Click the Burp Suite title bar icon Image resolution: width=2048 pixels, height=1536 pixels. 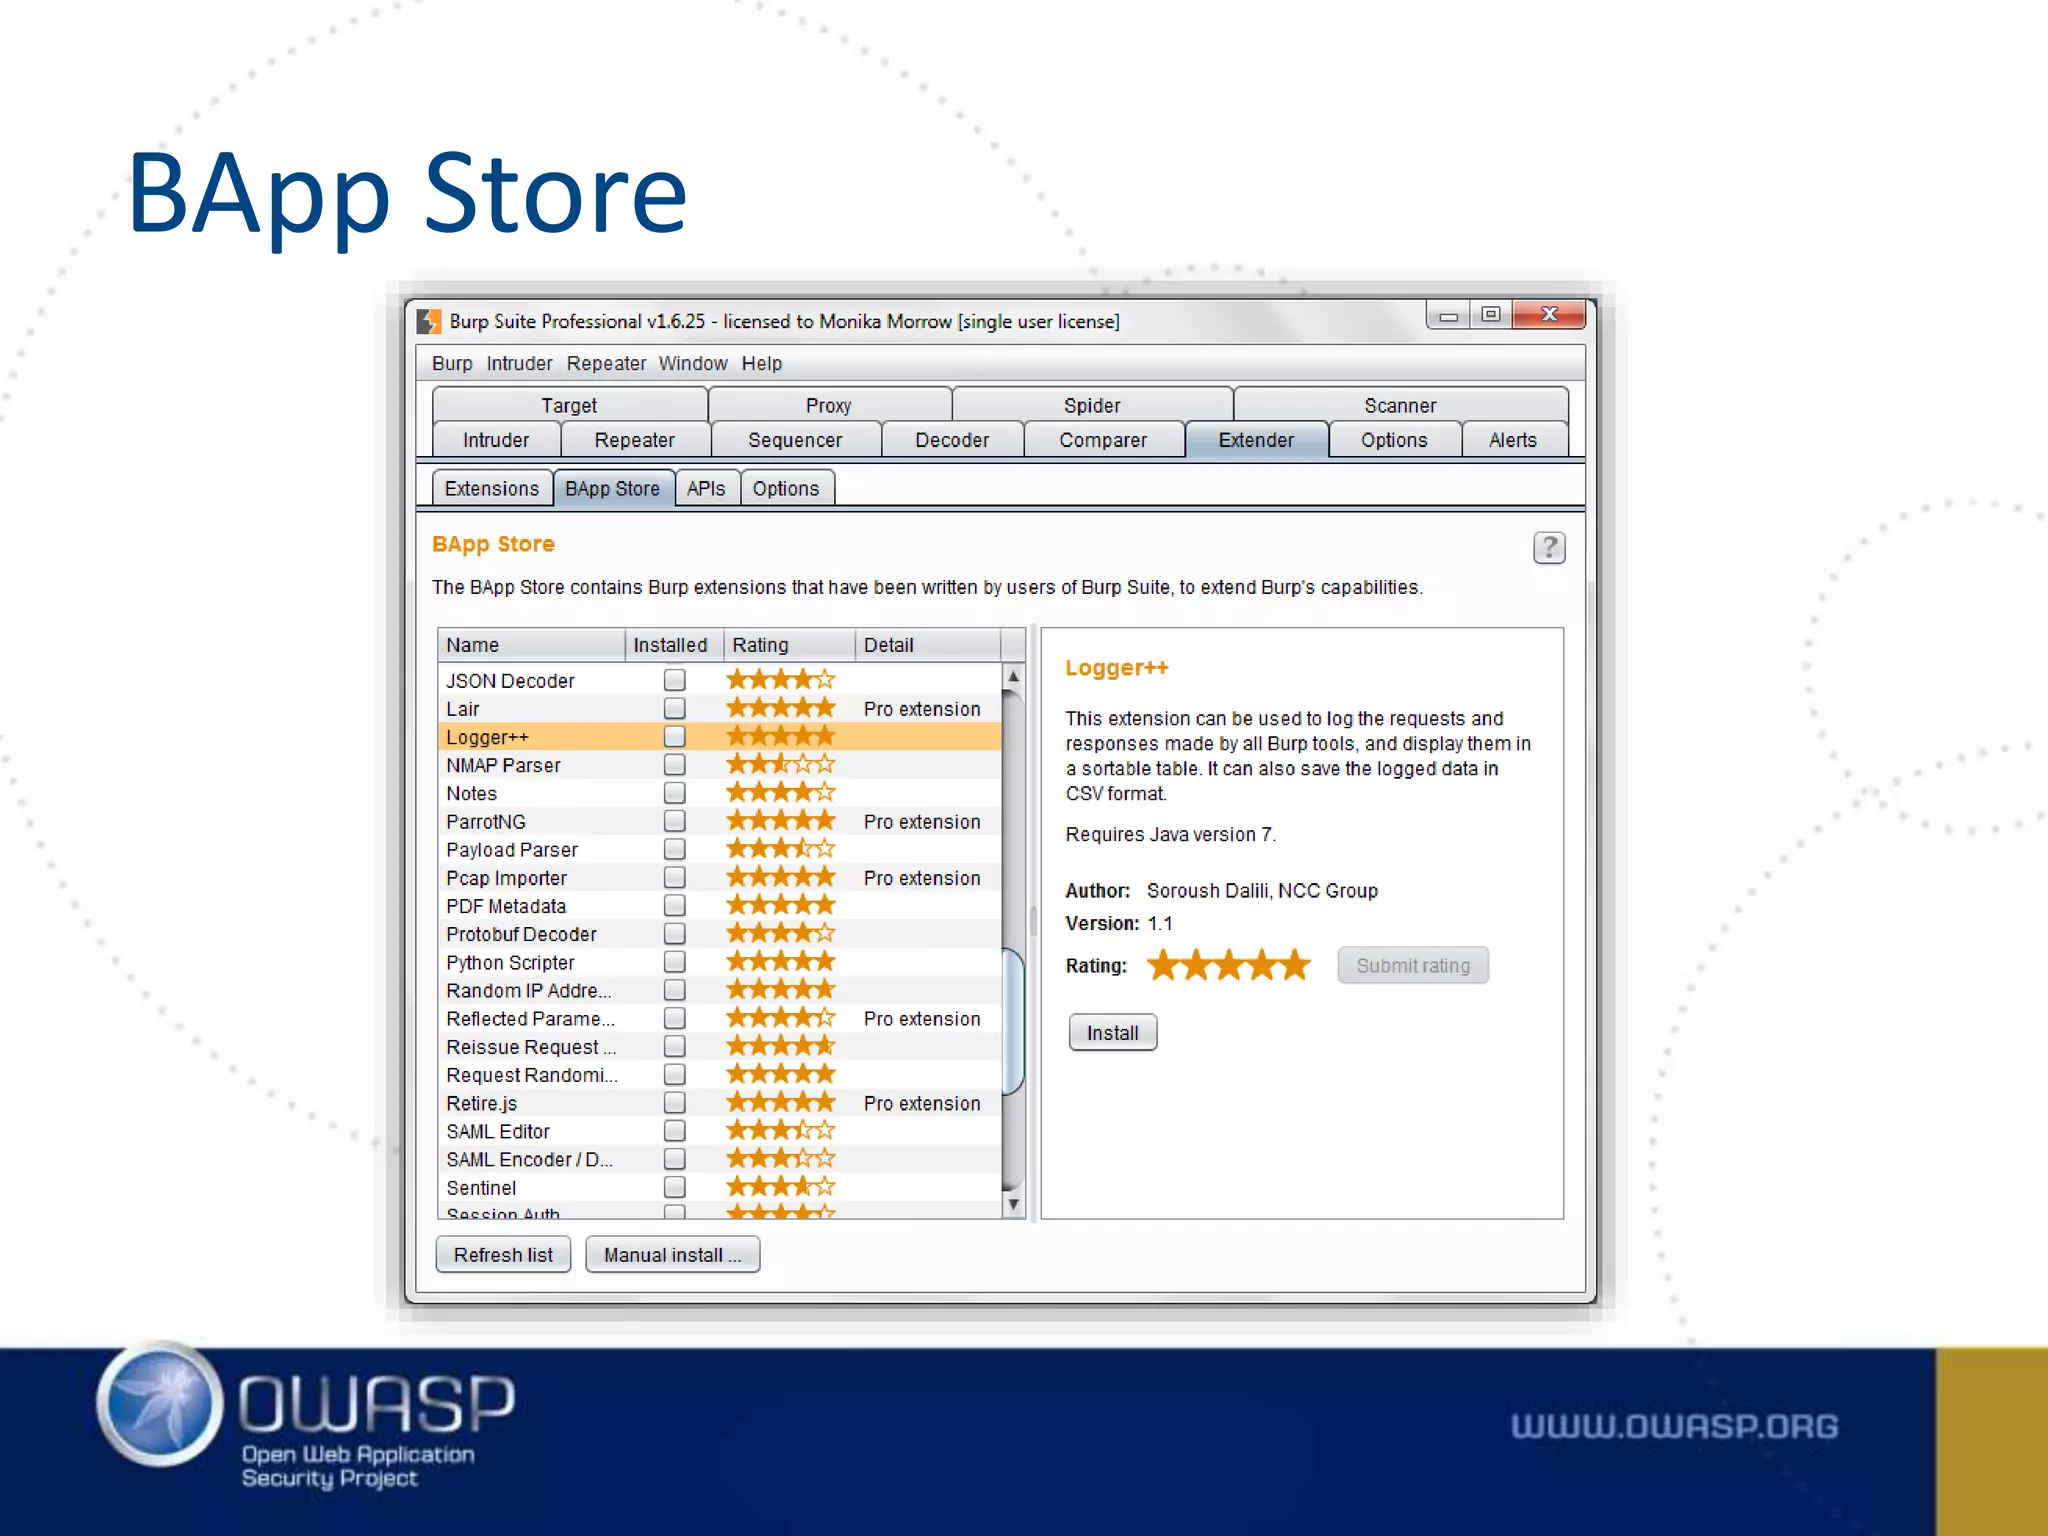(429, 321)
